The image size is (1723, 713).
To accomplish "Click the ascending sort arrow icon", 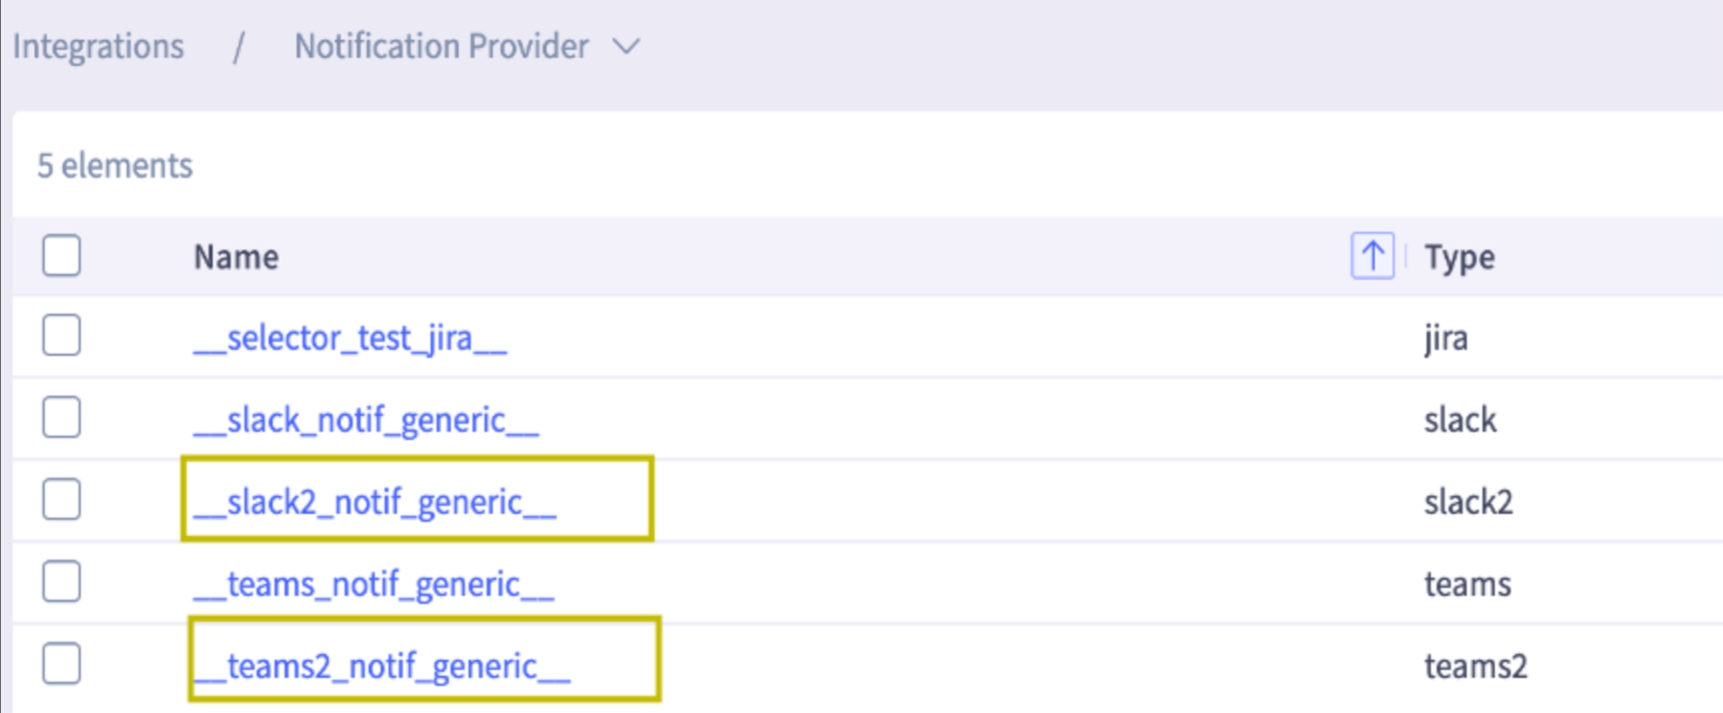I will click(1372, 256).
